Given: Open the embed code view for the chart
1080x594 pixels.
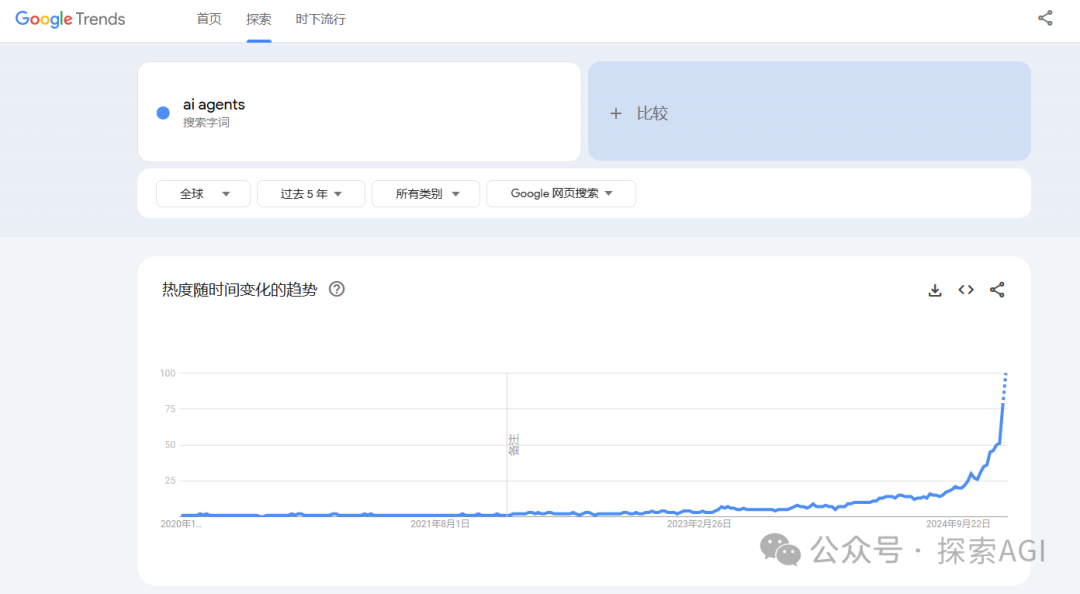Looking at the screenshot, I should [x=965, y=290].
